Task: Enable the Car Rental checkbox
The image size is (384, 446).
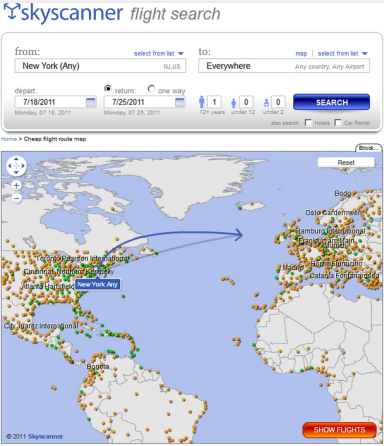Action: point(338,123)
